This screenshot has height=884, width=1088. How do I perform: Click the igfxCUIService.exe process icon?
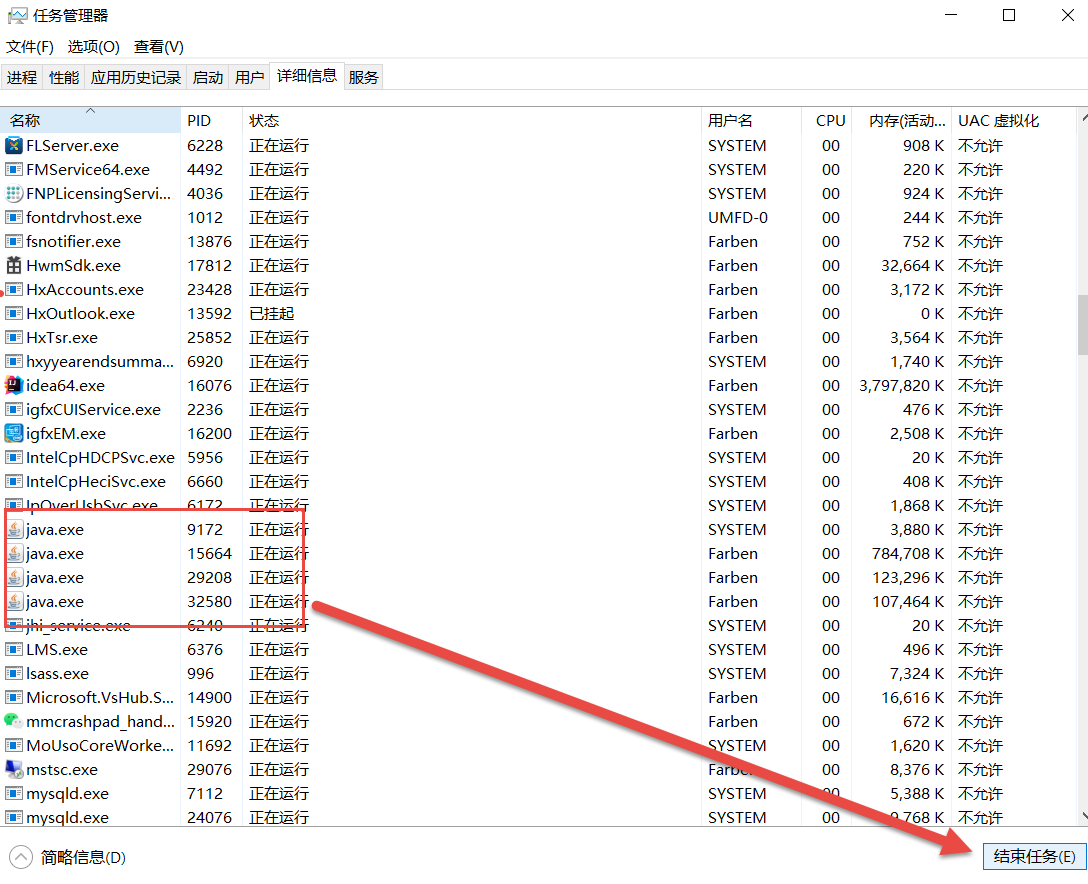click(x=14, y=409)
